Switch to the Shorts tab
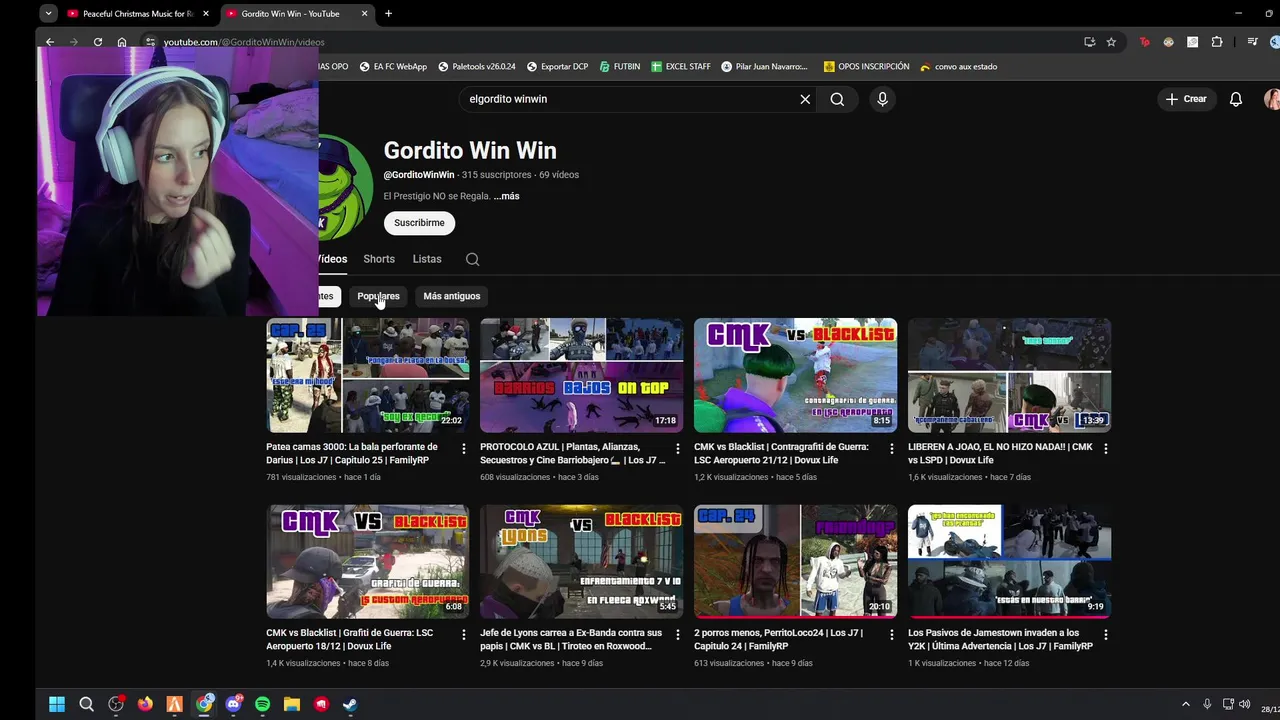 (x=379, y=259)
